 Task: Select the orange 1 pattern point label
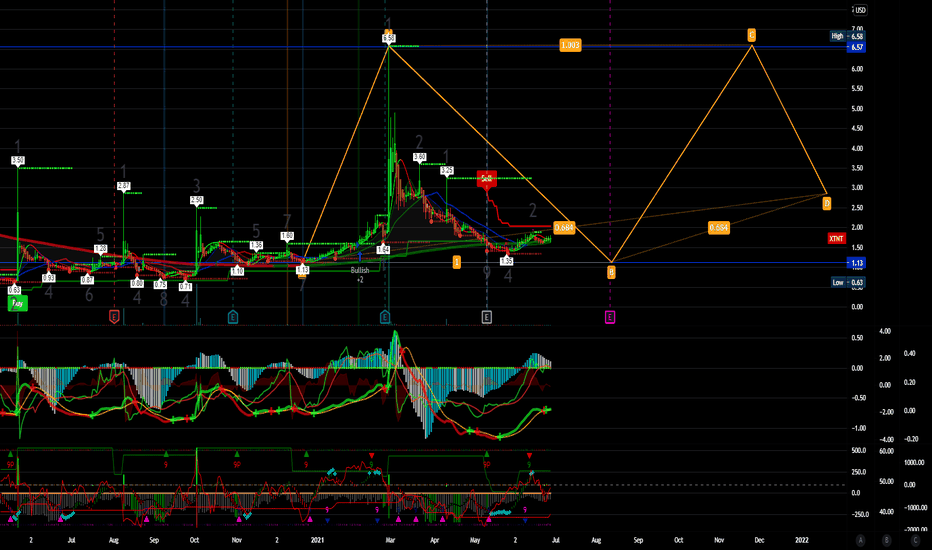[456, 262]
